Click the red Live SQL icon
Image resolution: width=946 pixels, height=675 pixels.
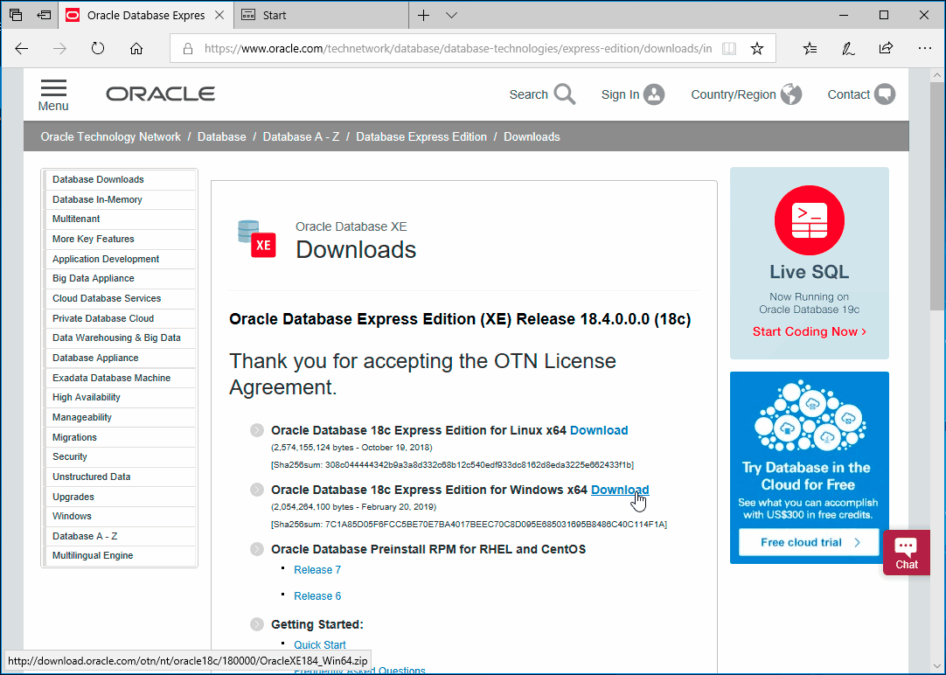[808, 220]
